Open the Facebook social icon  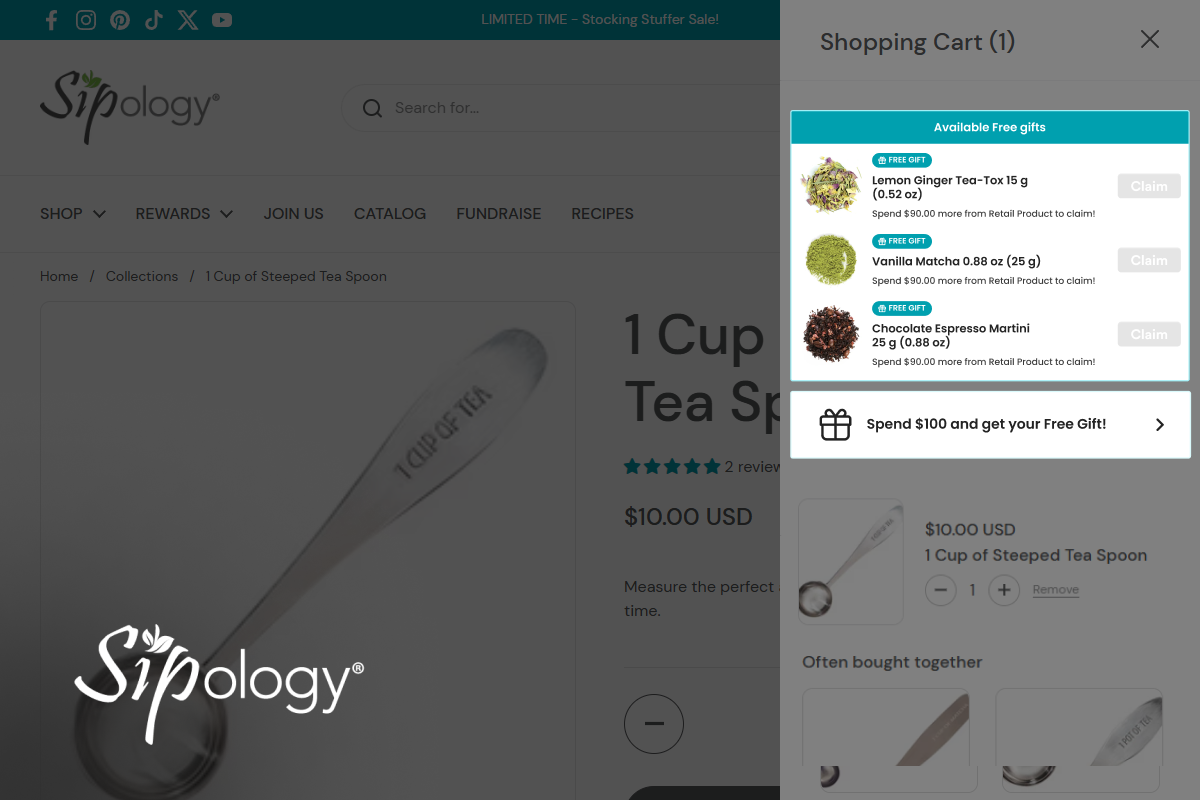click(52, 20)
